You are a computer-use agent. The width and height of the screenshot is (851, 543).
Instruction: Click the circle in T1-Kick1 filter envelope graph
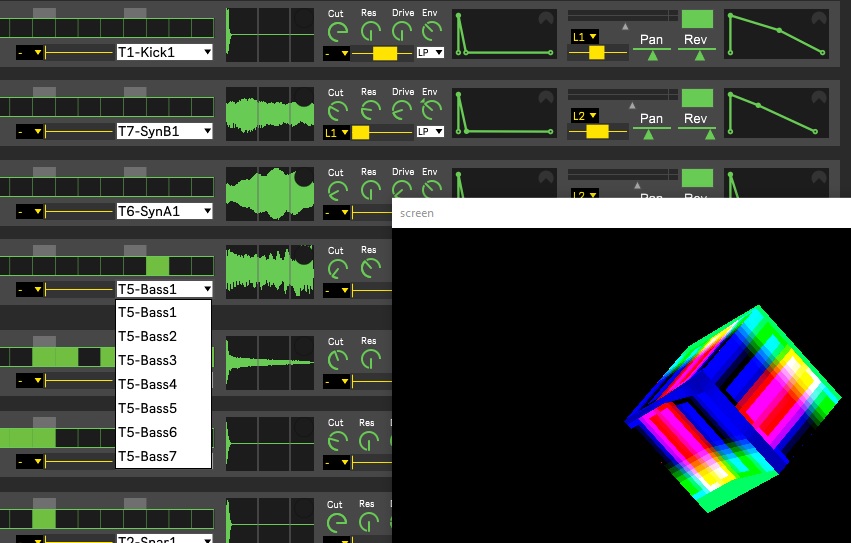coord(545,18)
